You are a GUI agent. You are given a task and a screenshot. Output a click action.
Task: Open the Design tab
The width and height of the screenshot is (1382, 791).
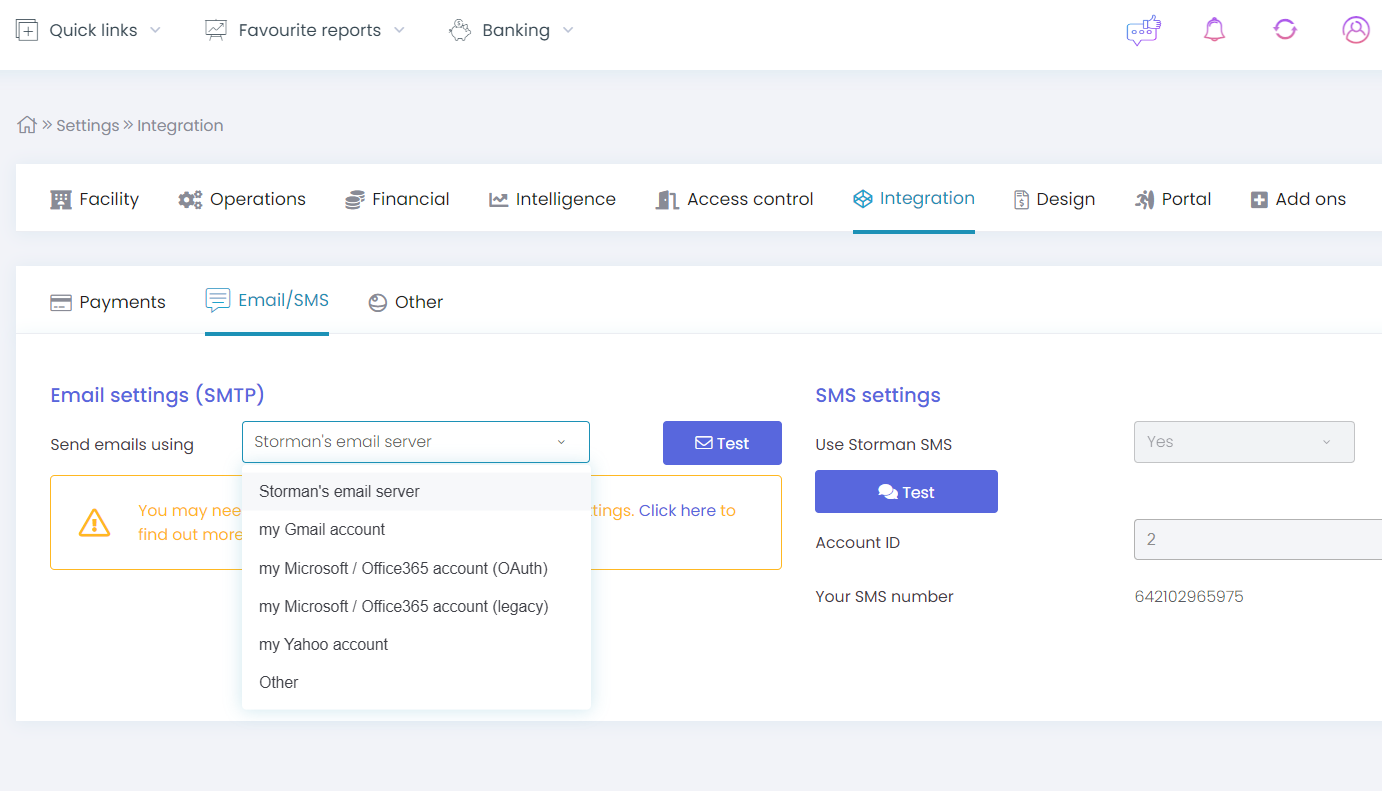pyautogui.click(x=1054, y=199)
